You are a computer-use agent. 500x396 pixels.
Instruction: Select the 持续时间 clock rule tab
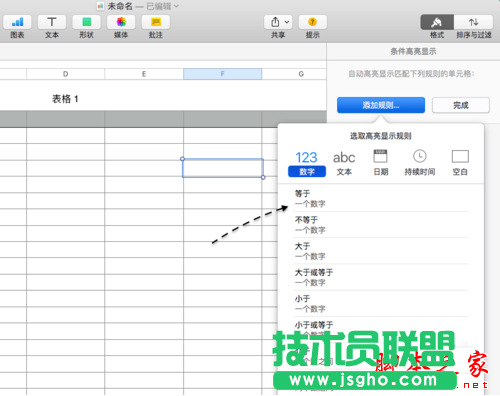point(420,163)
